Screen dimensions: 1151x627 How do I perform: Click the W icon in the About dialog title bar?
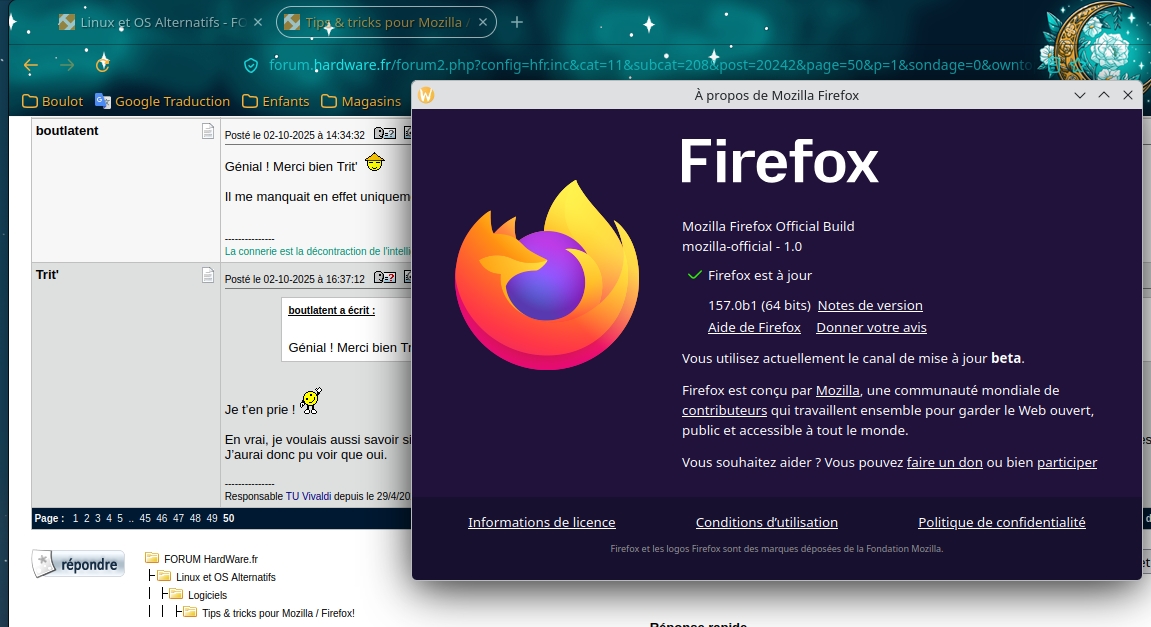pyautogui.click(x=426, y=95)
